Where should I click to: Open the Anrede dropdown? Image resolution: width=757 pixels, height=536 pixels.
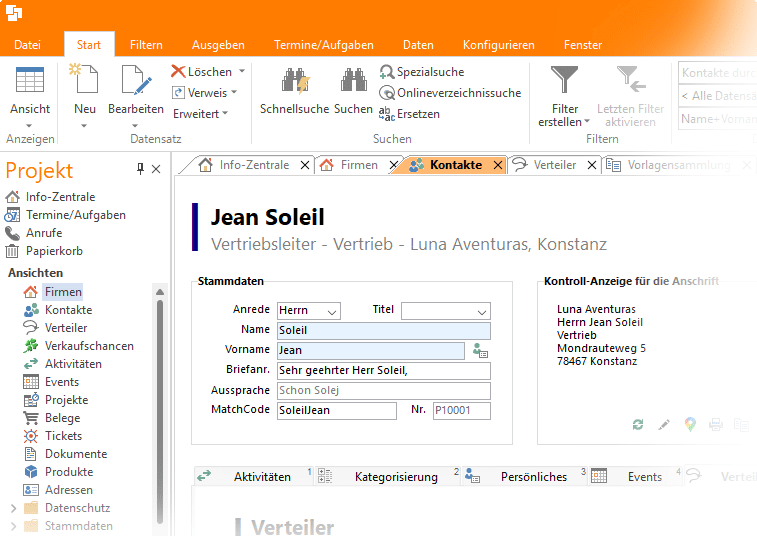(x=332, y=312)
